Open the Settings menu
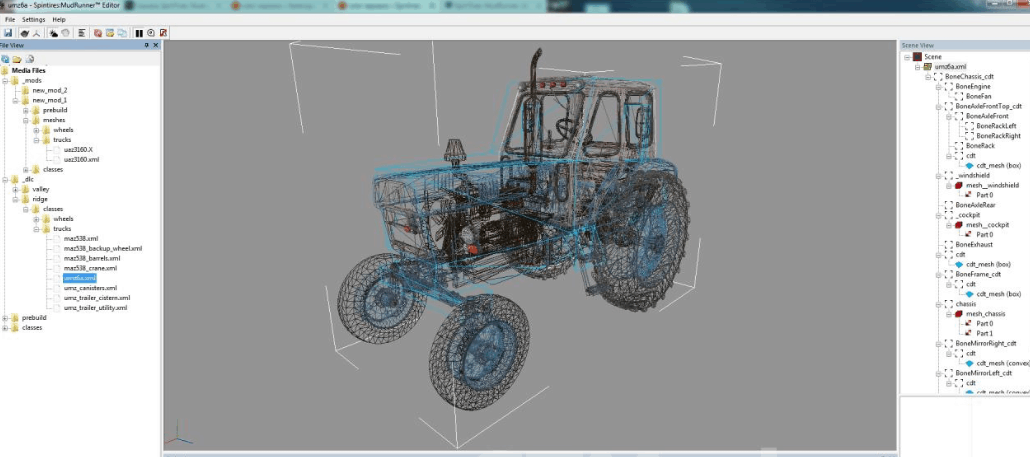 point(33,19)
